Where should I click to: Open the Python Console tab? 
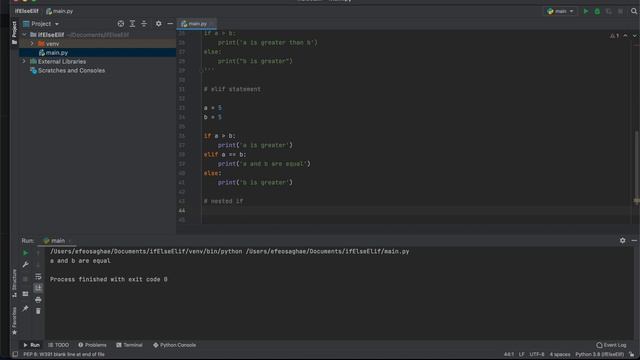[x=174, y=345]
